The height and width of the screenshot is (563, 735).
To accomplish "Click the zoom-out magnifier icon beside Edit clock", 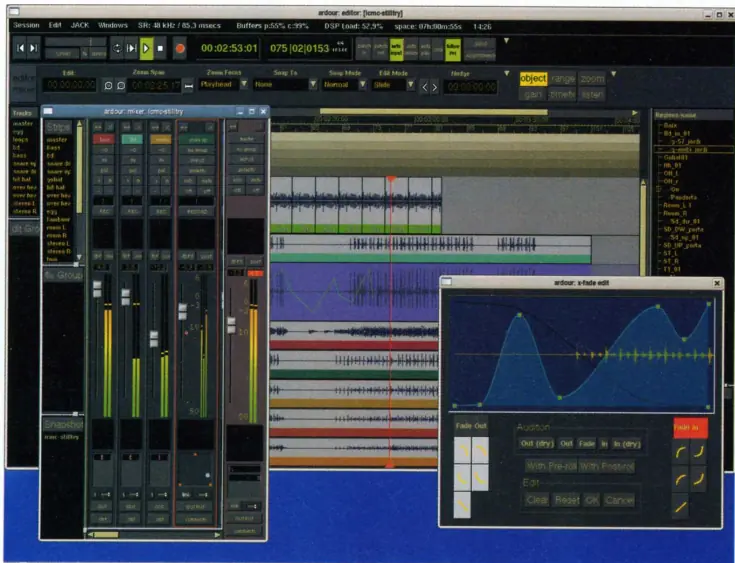I will point(108,86).
